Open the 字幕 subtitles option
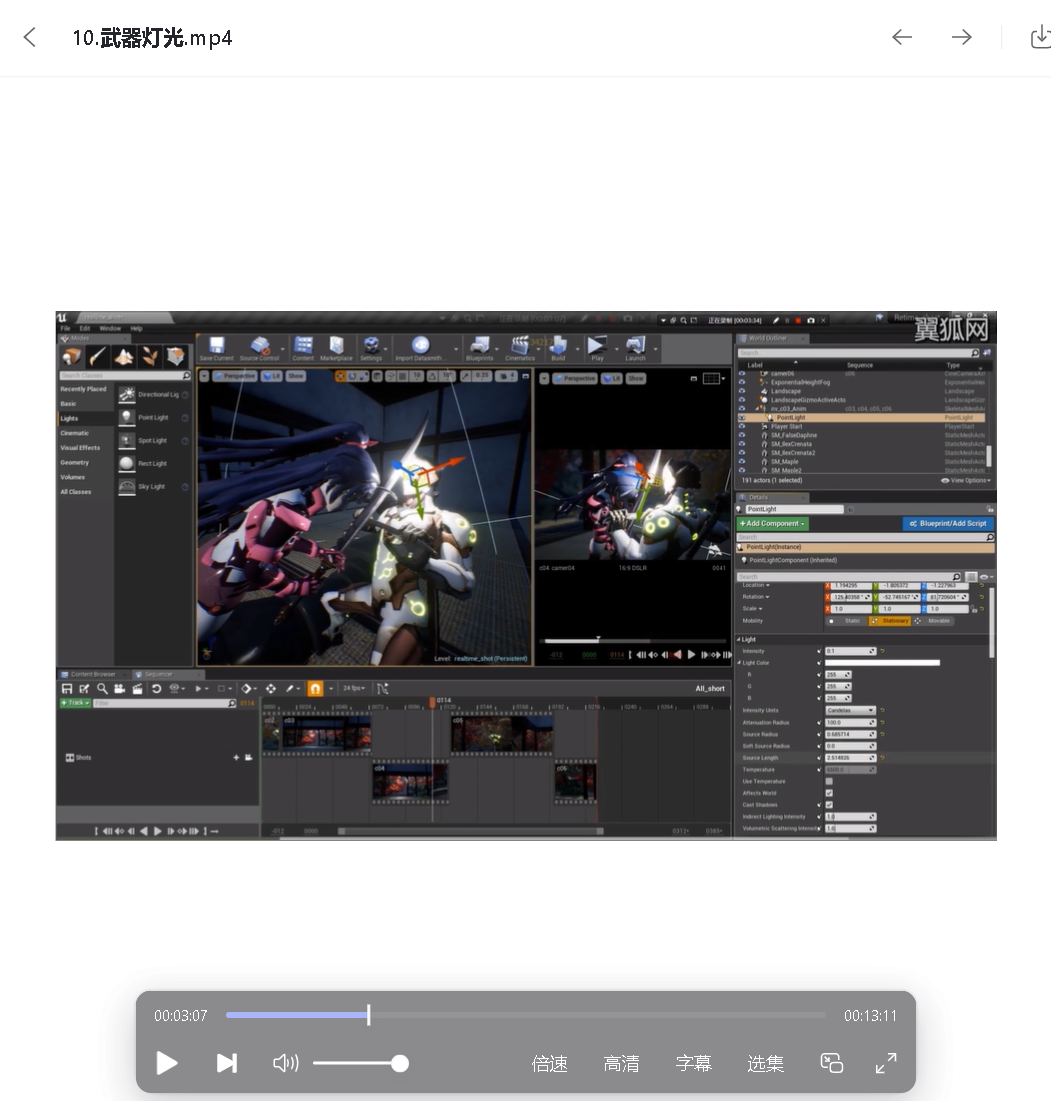The image size is (1051, 1101). coord(694,1064)
